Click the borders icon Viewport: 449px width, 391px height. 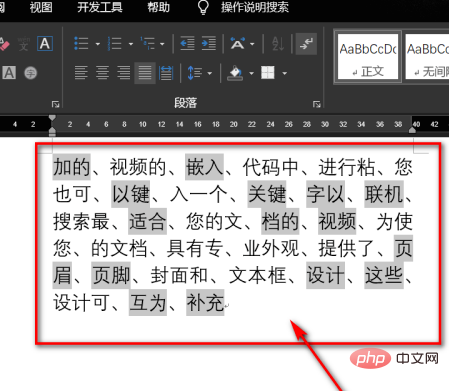[268, 72]
